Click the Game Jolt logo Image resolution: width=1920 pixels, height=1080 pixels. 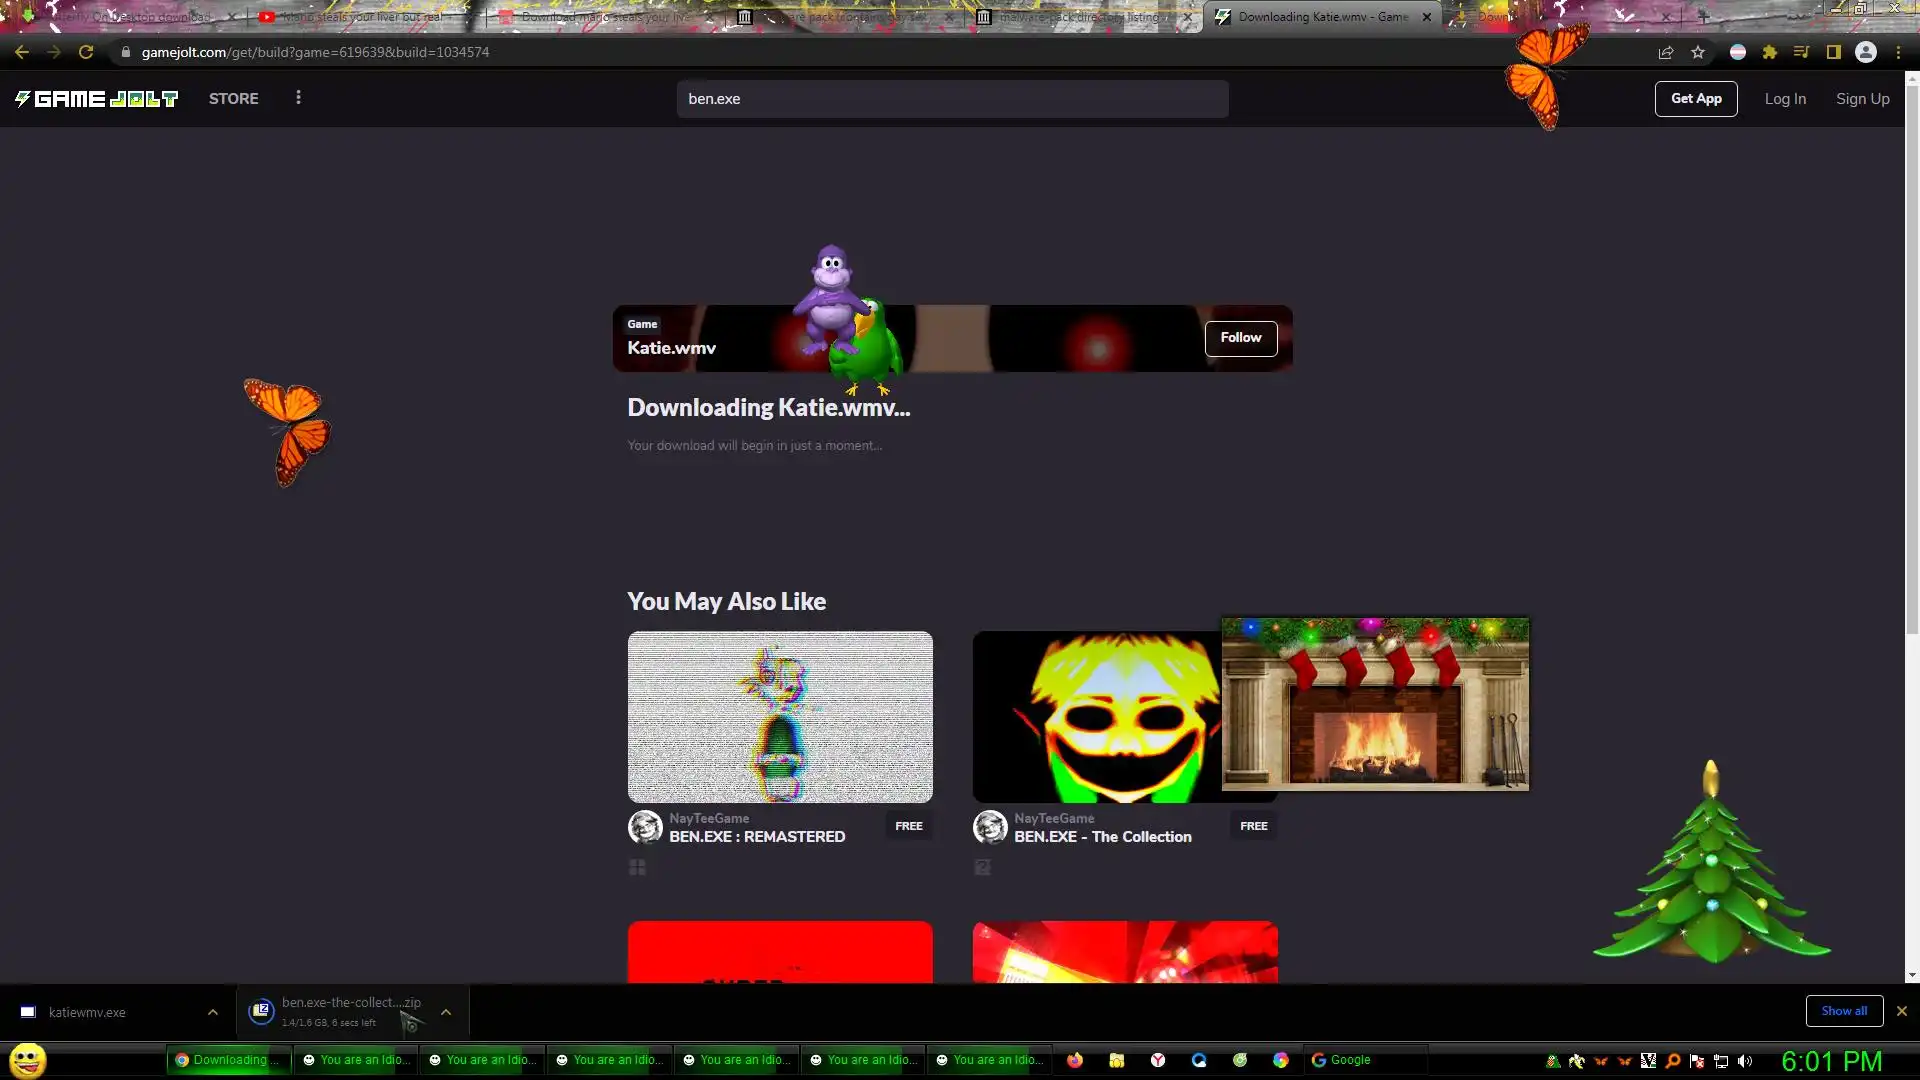pyautogui.click(x=96, y=98)
